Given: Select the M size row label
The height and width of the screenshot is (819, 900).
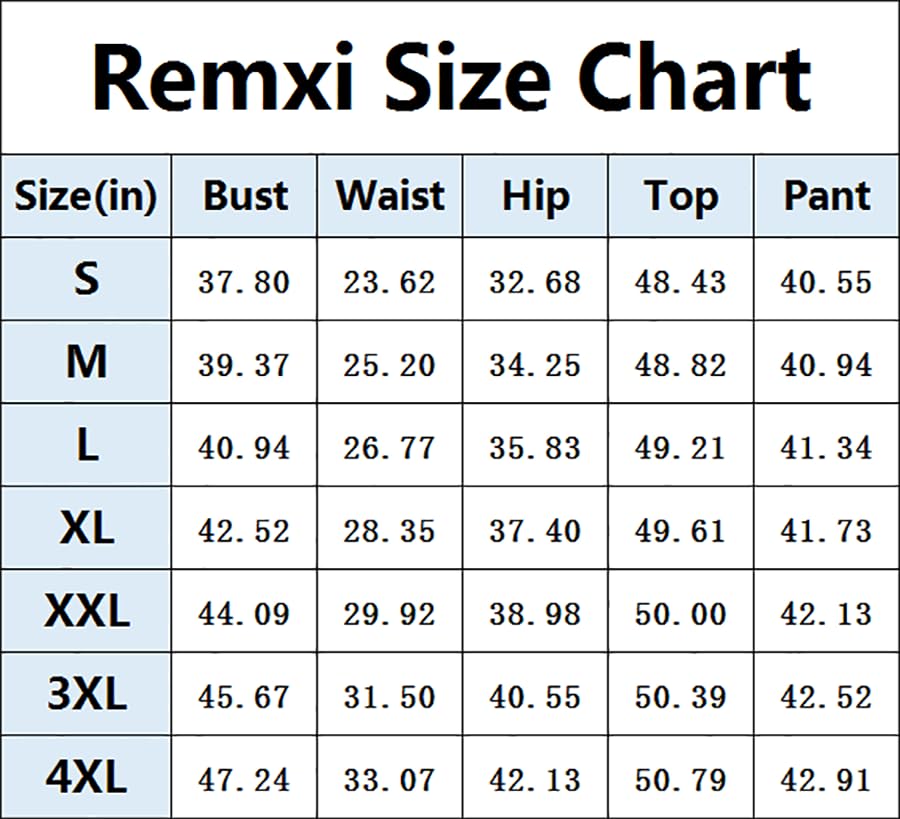Looking at the screenshot, I should (x=86, y=363).
